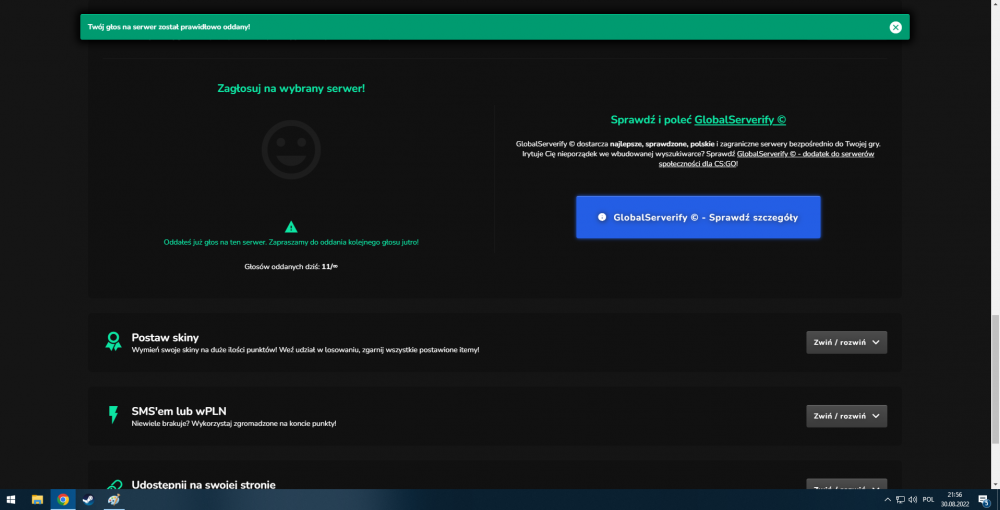Click the 'Udostępnij na swojej stronie' title
This screenshot has width=1000, height=510.
coord(203,484)
